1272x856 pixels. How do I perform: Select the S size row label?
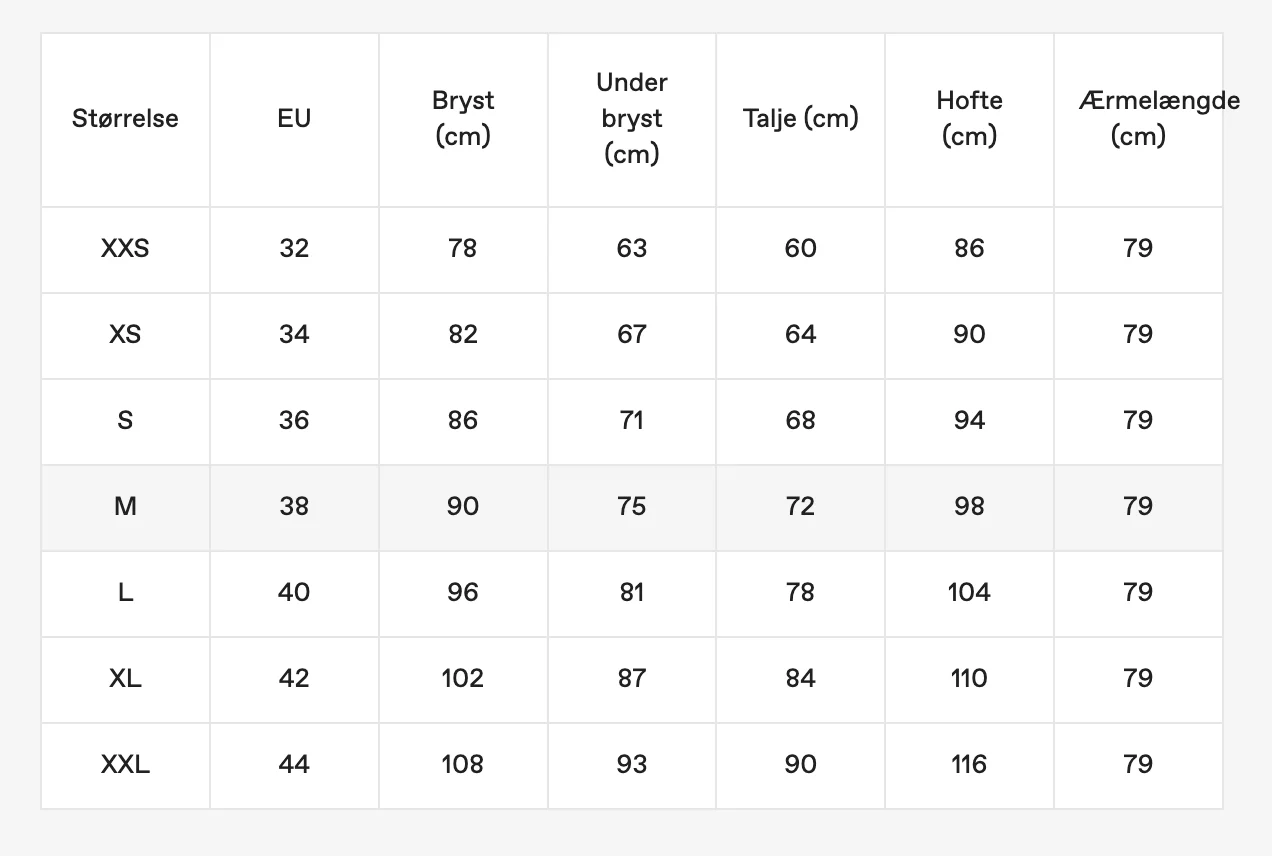(125, 421)
